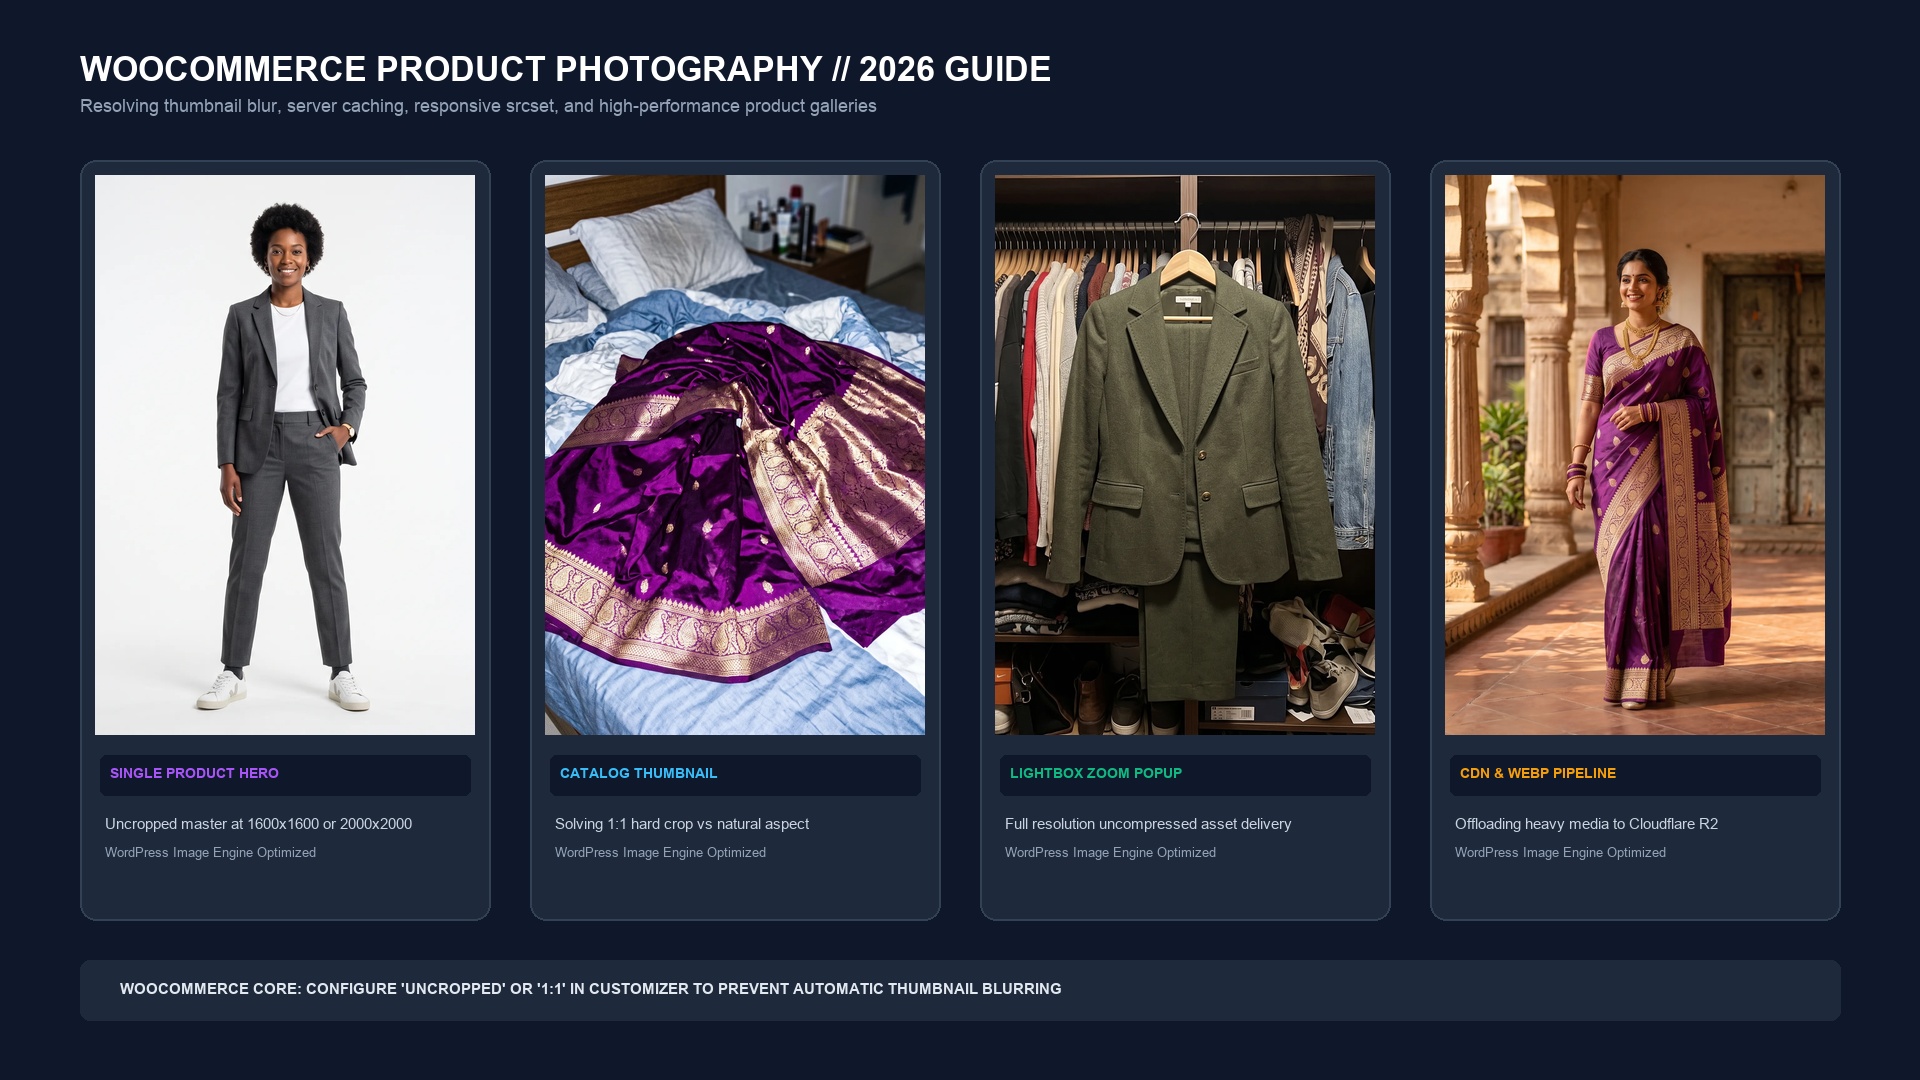Select the LIGHTBOX ZOOM POPUP label
1920x1080 pixels.
pos(1096,774)
